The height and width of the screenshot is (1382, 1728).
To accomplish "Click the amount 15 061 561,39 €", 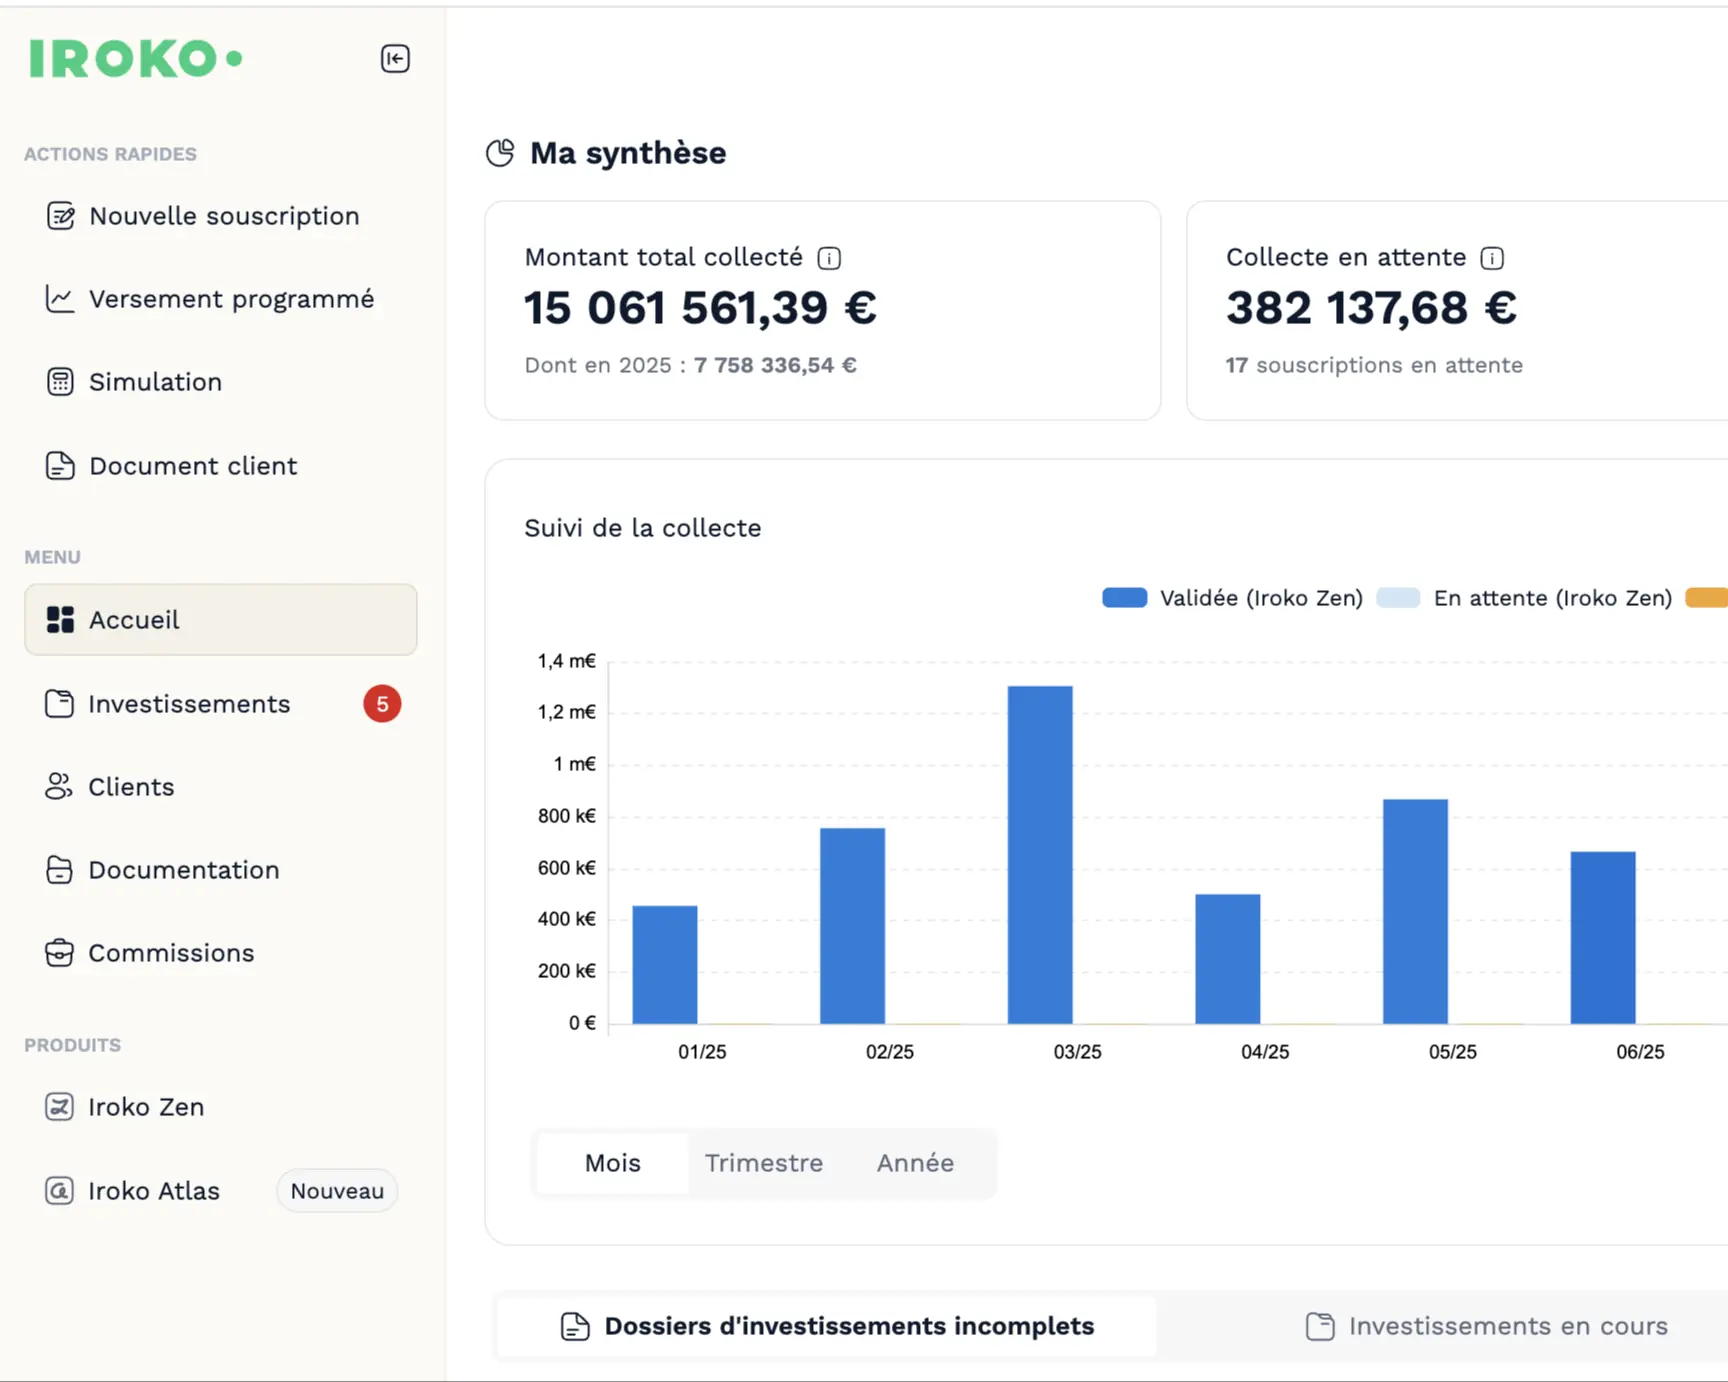I will [x=700, y=308].
